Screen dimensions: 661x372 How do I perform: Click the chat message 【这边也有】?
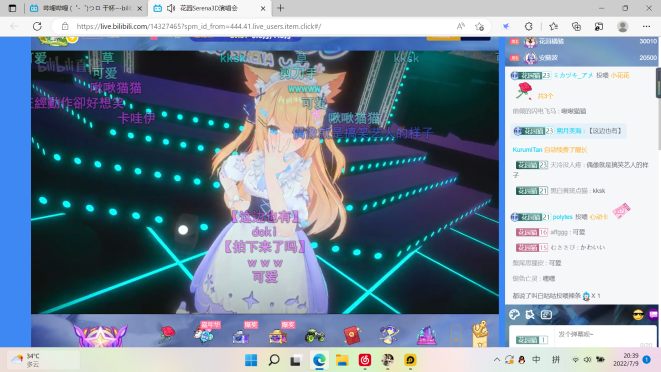(606, 131)
